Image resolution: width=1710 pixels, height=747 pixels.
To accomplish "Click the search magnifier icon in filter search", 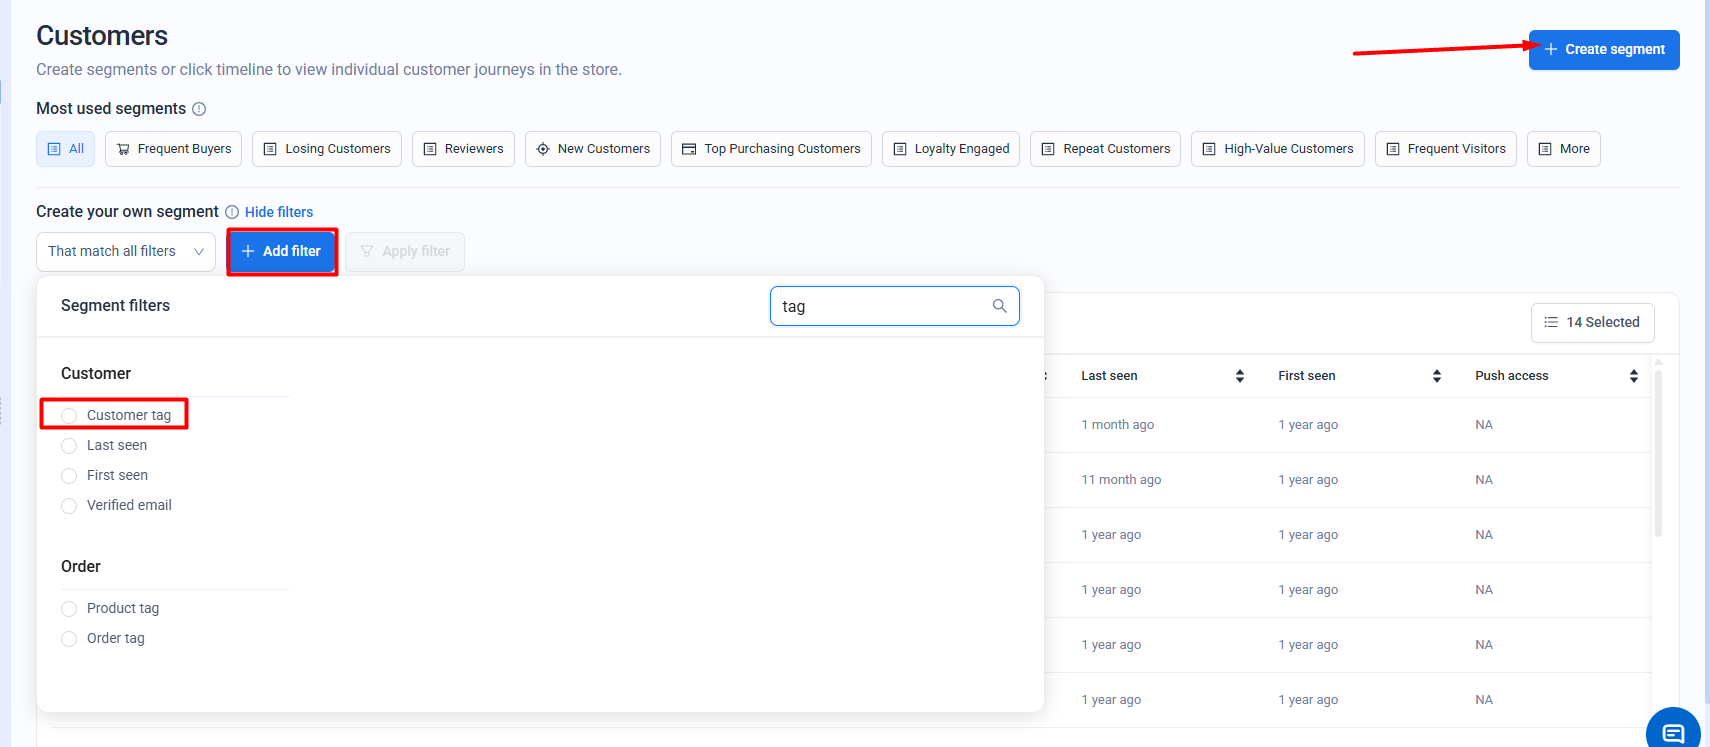I will point(999,306).
